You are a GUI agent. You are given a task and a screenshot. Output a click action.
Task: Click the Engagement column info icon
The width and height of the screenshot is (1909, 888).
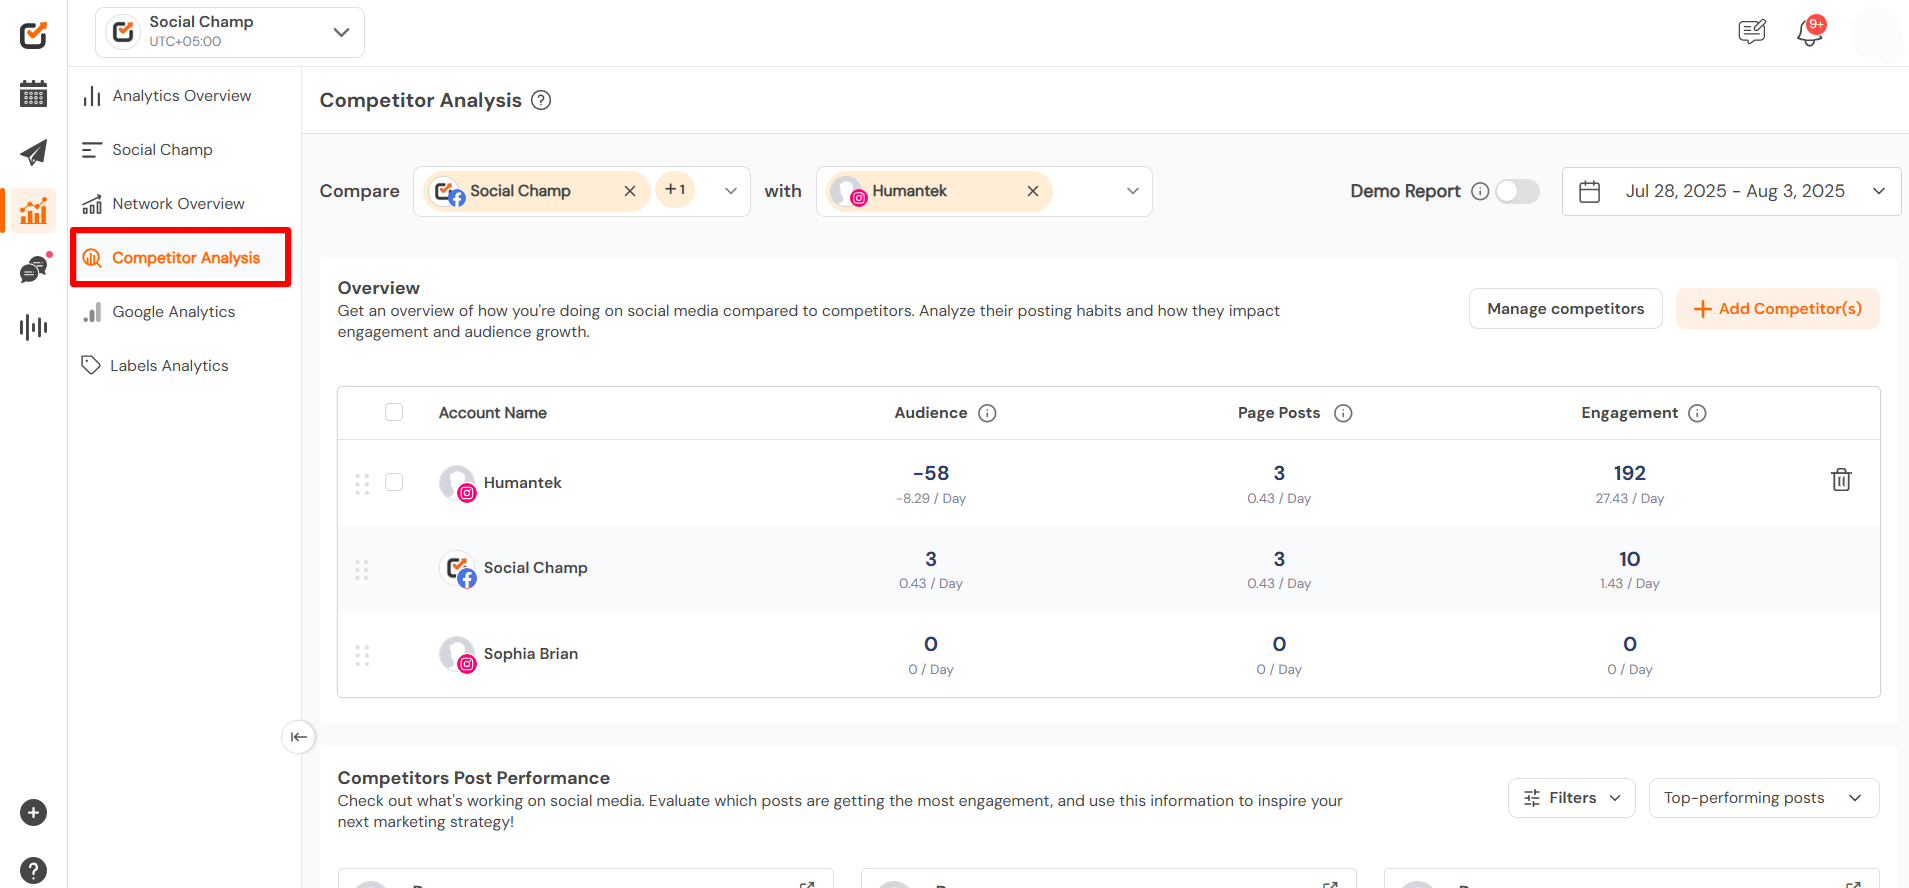click(1697, 413)
